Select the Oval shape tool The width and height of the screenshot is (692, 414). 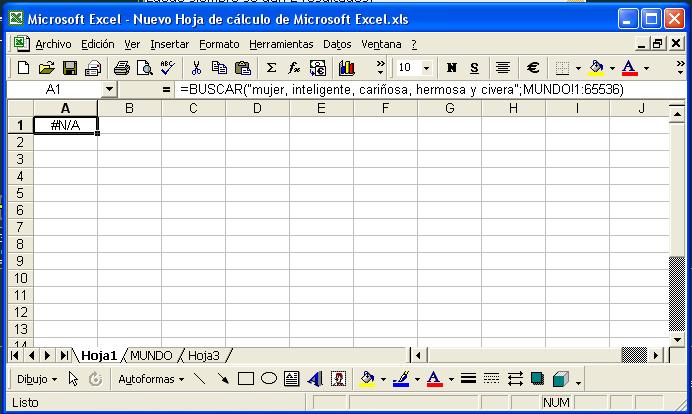(x=269, y=379)
